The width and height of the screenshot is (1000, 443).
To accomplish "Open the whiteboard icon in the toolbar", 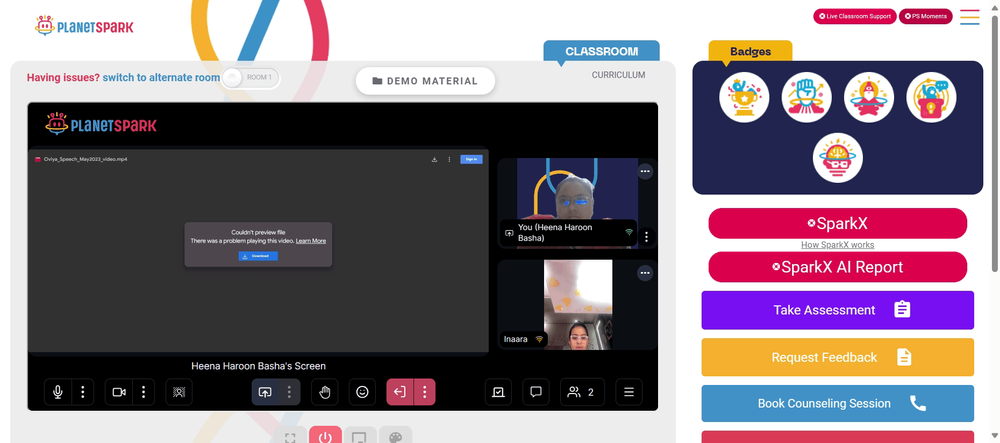I will [x=498, y=392].
